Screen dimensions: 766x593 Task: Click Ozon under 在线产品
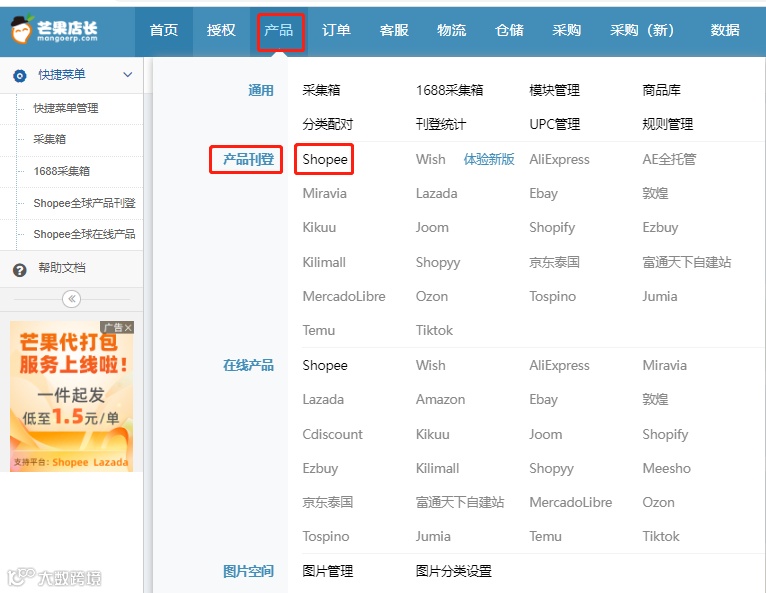(658, 503)
